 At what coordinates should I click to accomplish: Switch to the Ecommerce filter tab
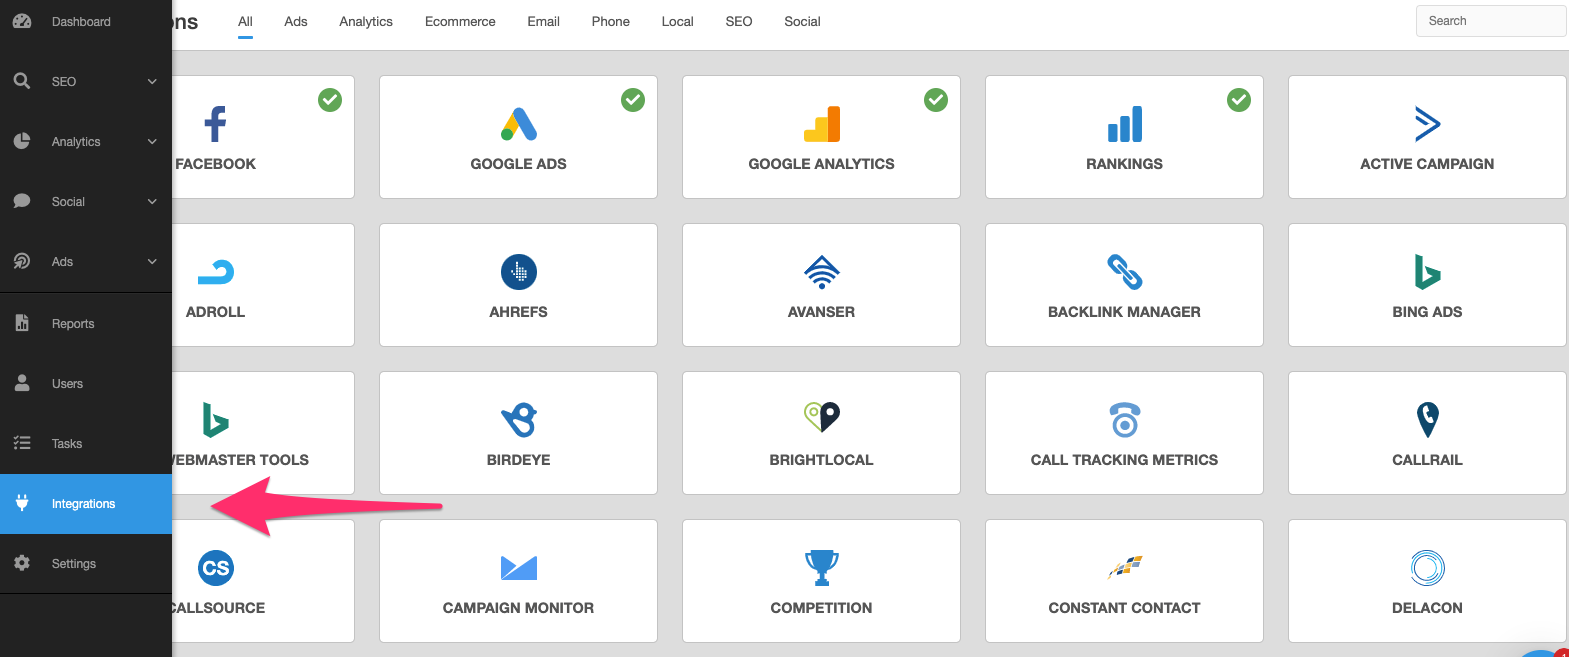tap(460, 21)
